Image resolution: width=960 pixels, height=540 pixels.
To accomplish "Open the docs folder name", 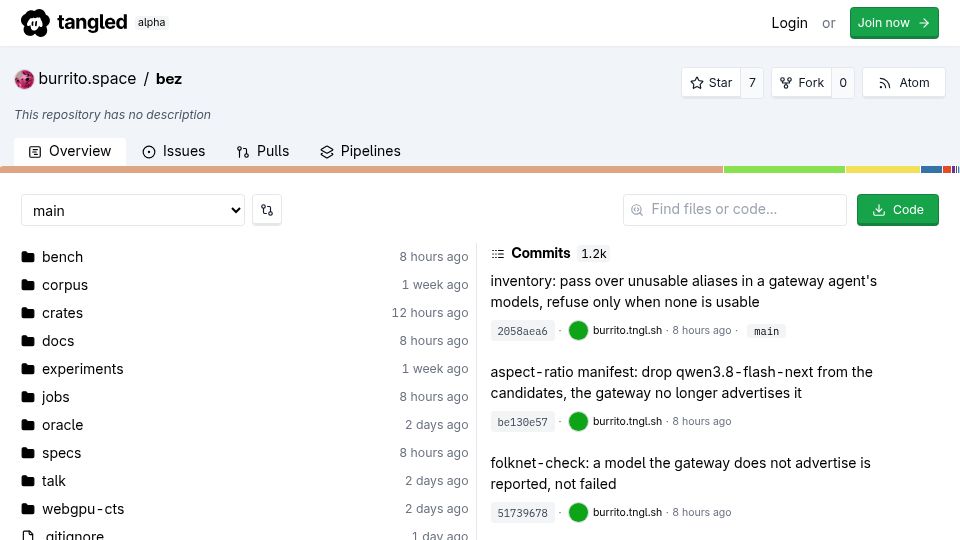I will tap(58, 341).
